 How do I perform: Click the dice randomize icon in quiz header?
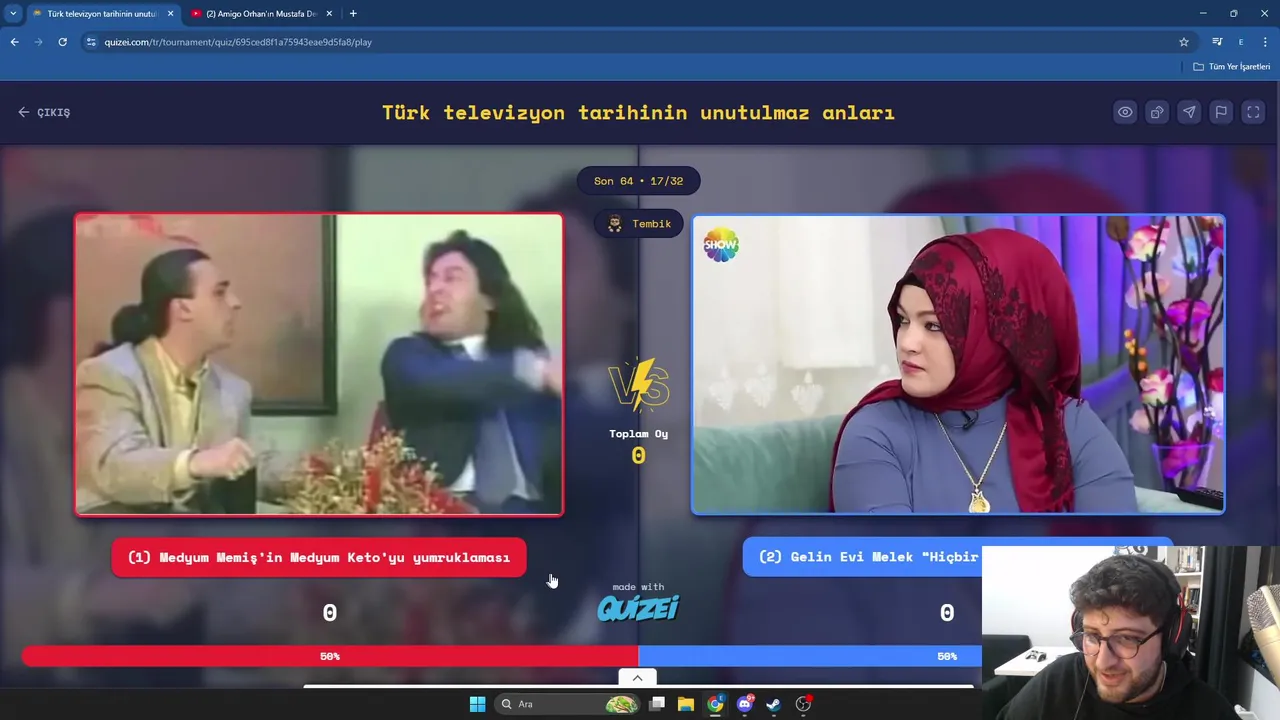point(1157,112)
